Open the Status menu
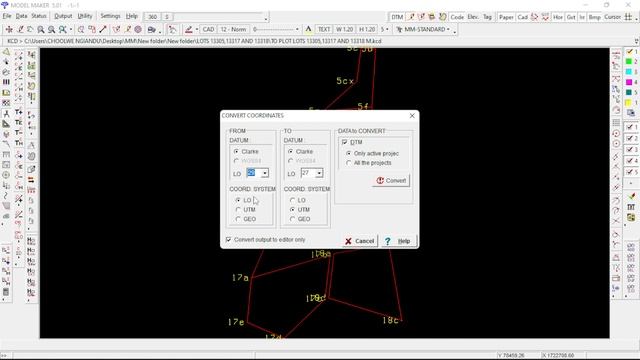 (x=39, y=16)
